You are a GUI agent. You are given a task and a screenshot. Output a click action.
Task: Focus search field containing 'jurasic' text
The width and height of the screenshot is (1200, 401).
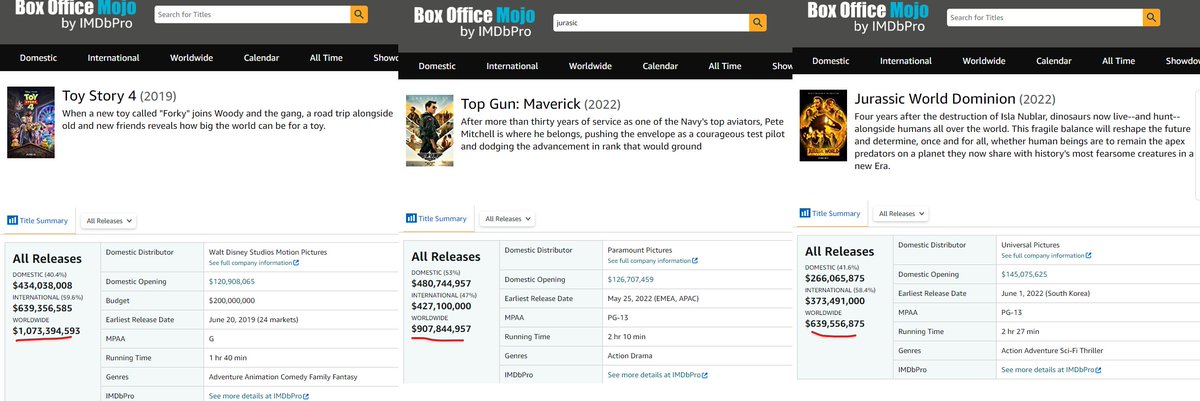pyautogui.click(x=651, y=21)
